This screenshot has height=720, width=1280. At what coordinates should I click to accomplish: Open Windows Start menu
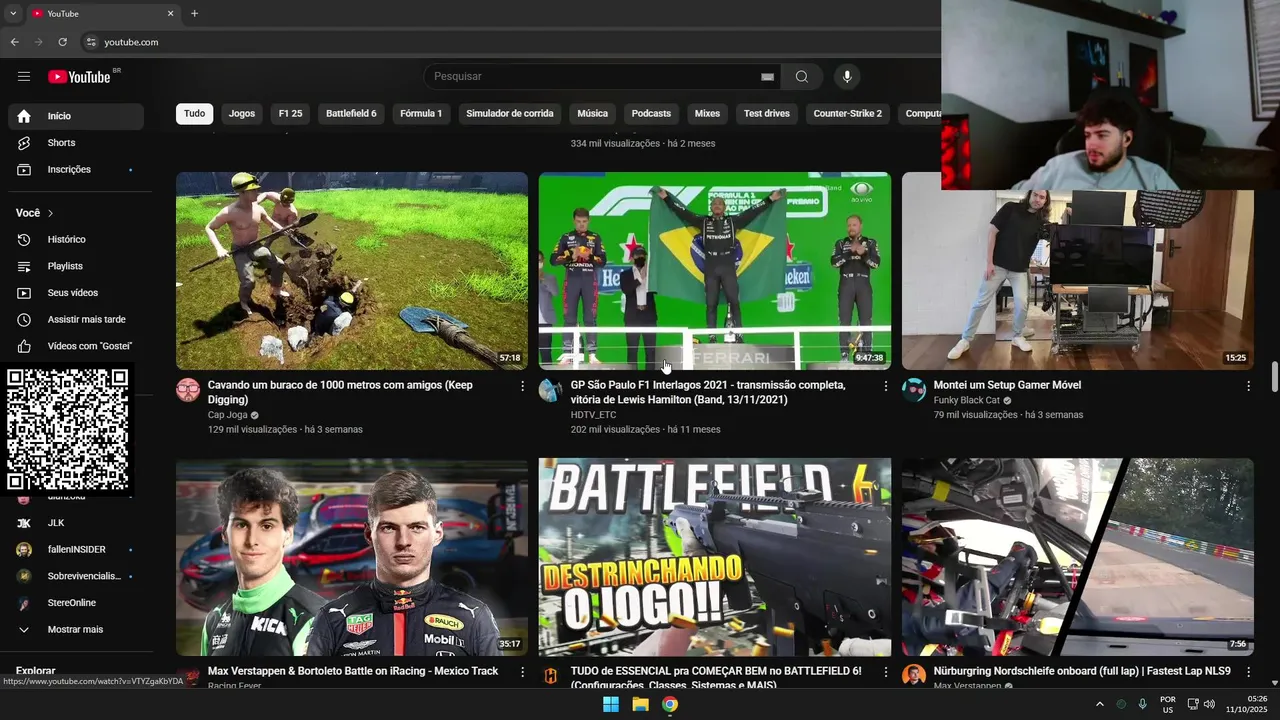611,704
